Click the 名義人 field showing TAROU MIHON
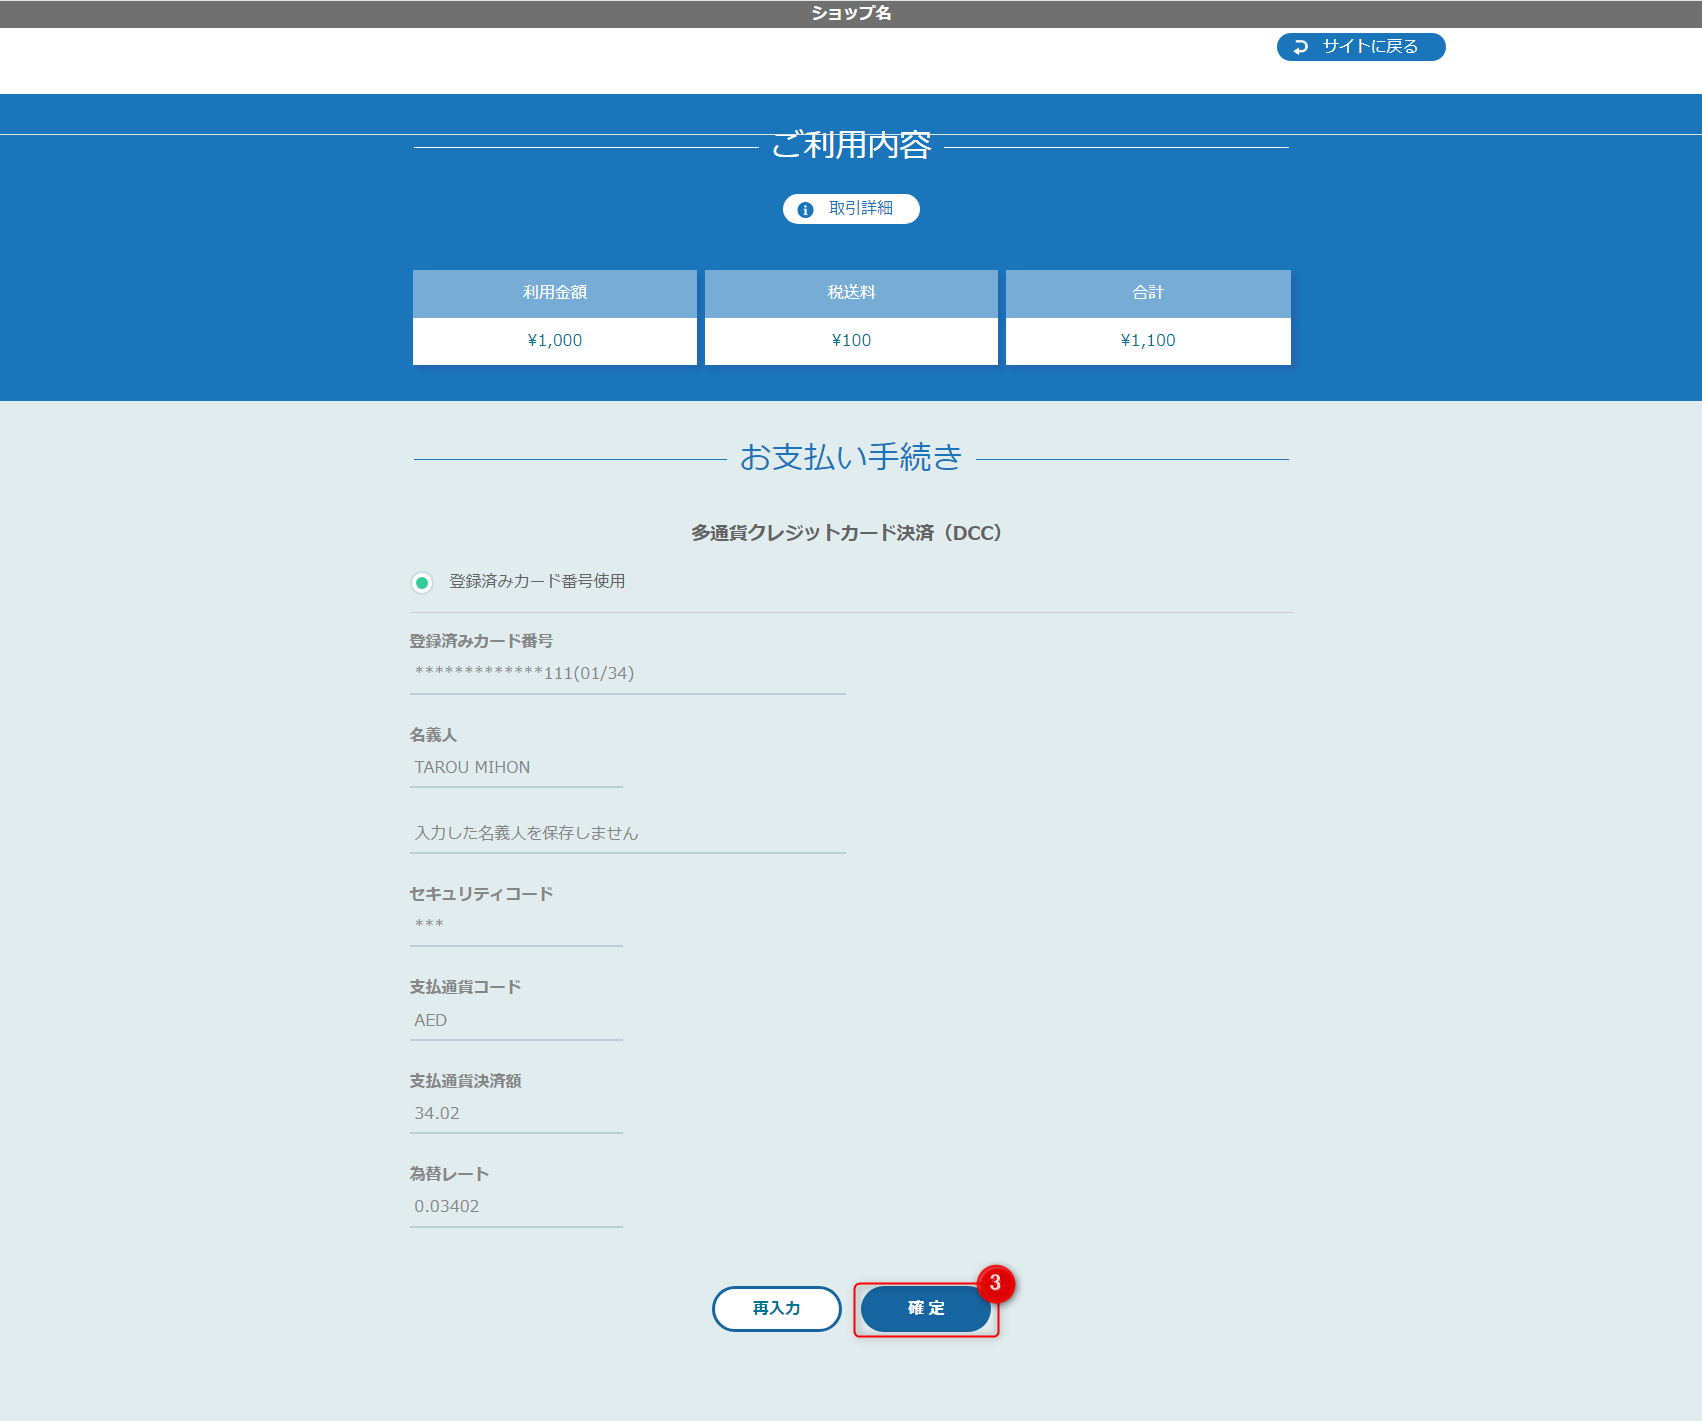 point(516,767)
